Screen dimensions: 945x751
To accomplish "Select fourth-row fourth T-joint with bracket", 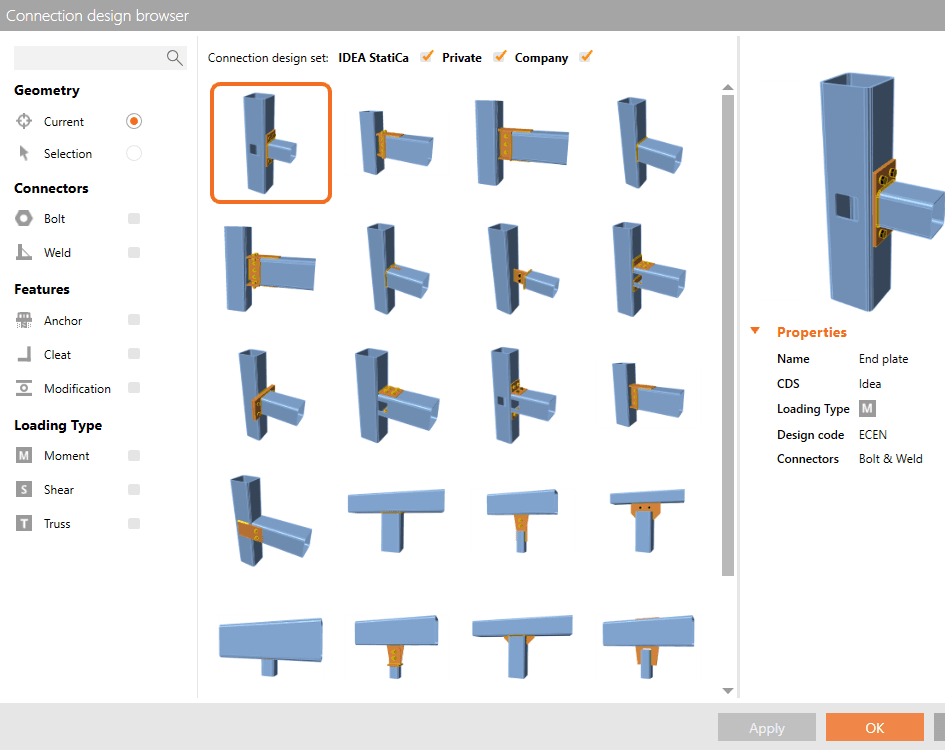I will pyautogui.click(x=647, y=521).
